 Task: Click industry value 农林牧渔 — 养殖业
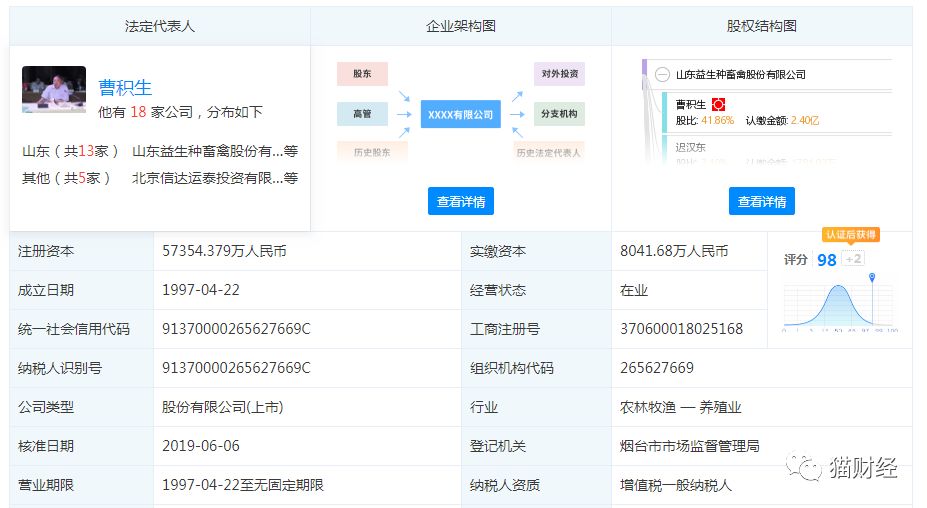[x=680, y=407]
